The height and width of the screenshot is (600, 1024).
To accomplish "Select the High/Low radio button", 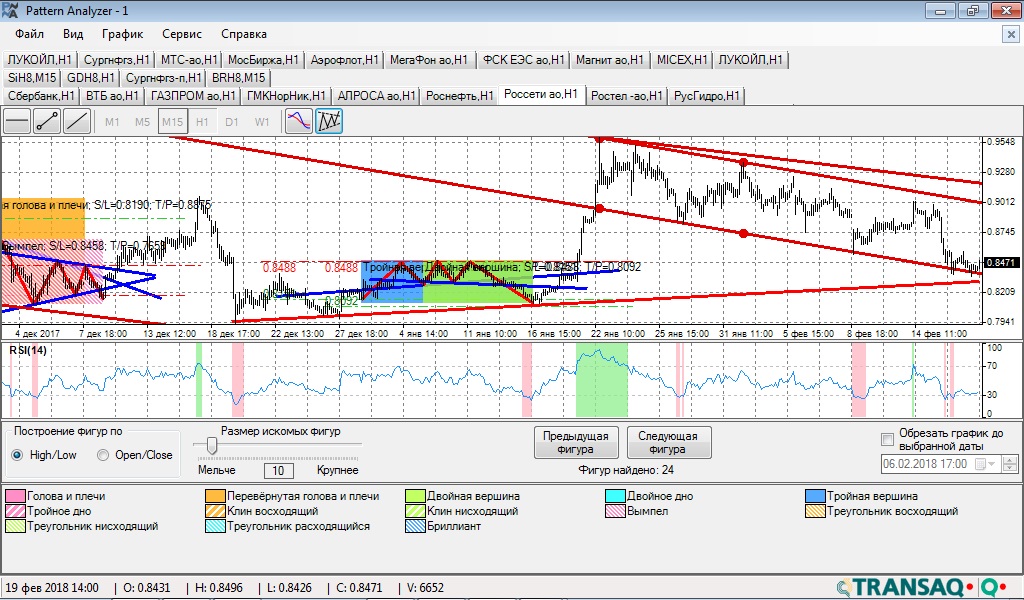I will [18, 455].
